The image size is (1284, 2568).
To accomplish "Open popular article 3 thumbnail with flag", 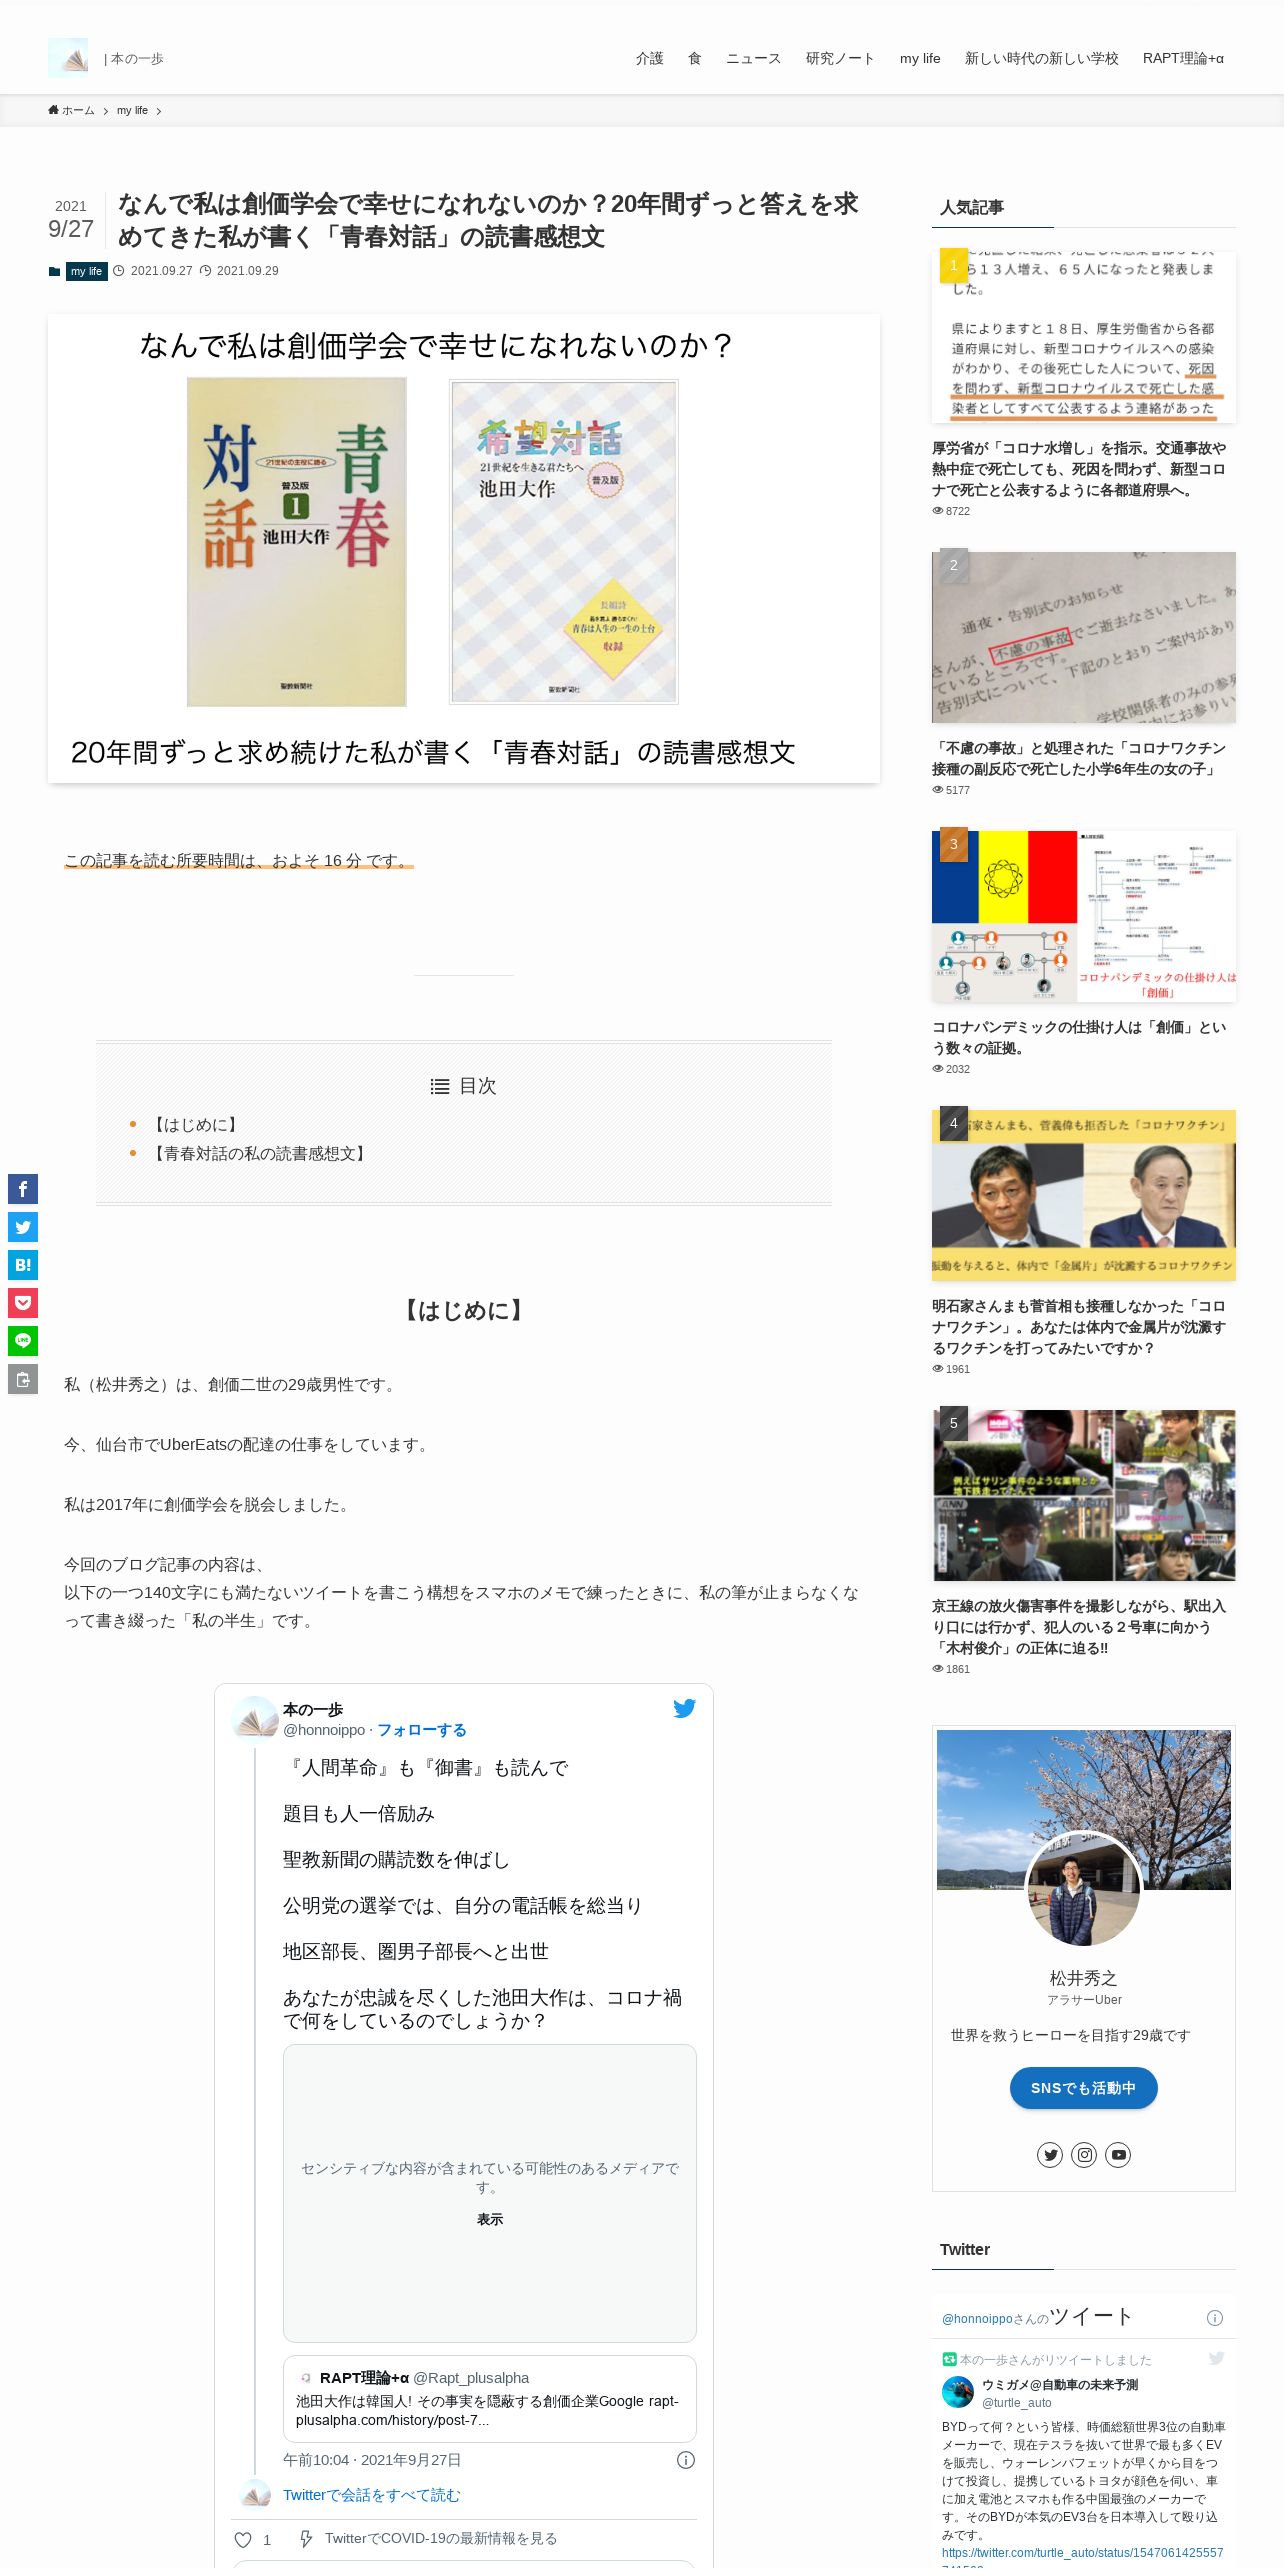I will pos(1084,916).
